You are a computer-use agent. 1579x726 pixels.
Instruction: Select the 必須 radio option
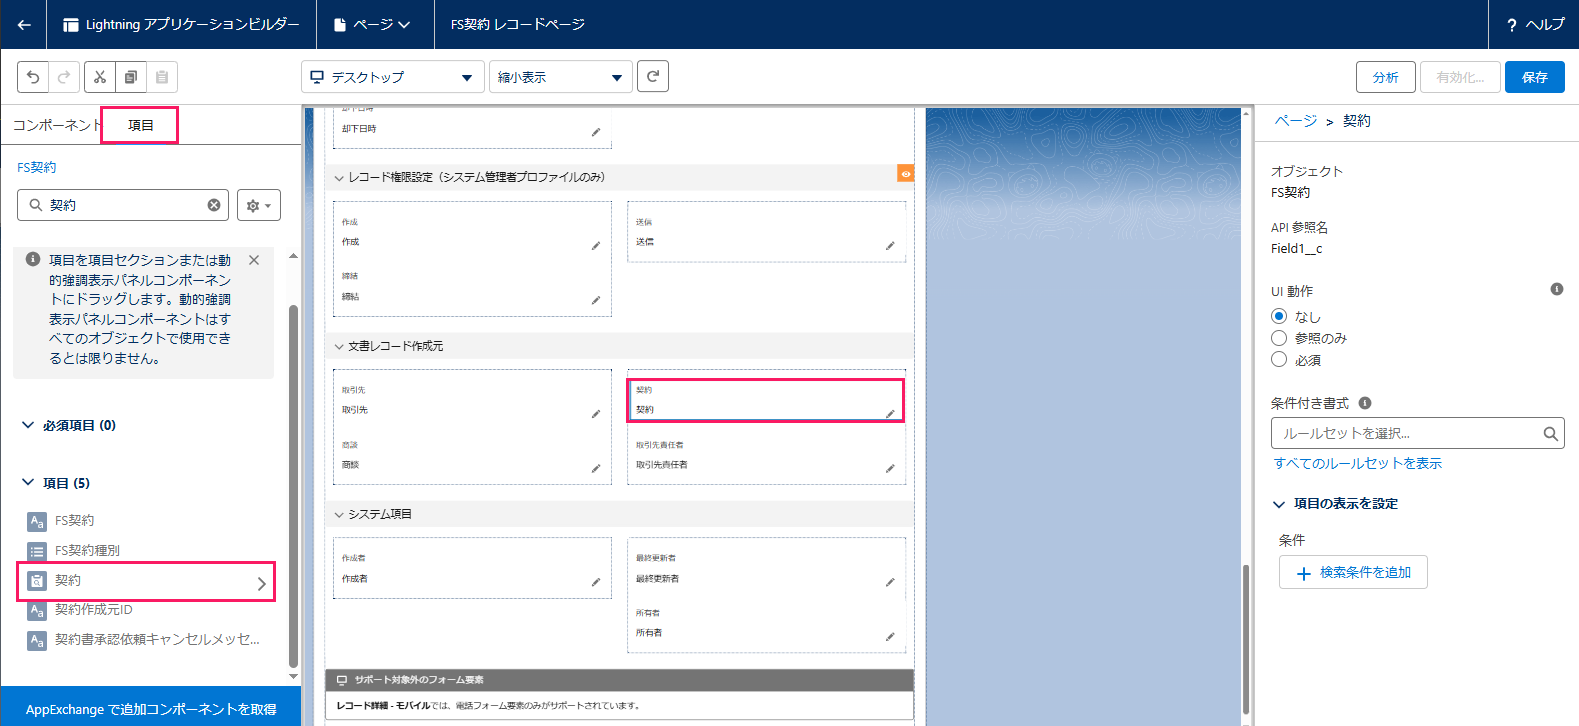(1279, 359)
